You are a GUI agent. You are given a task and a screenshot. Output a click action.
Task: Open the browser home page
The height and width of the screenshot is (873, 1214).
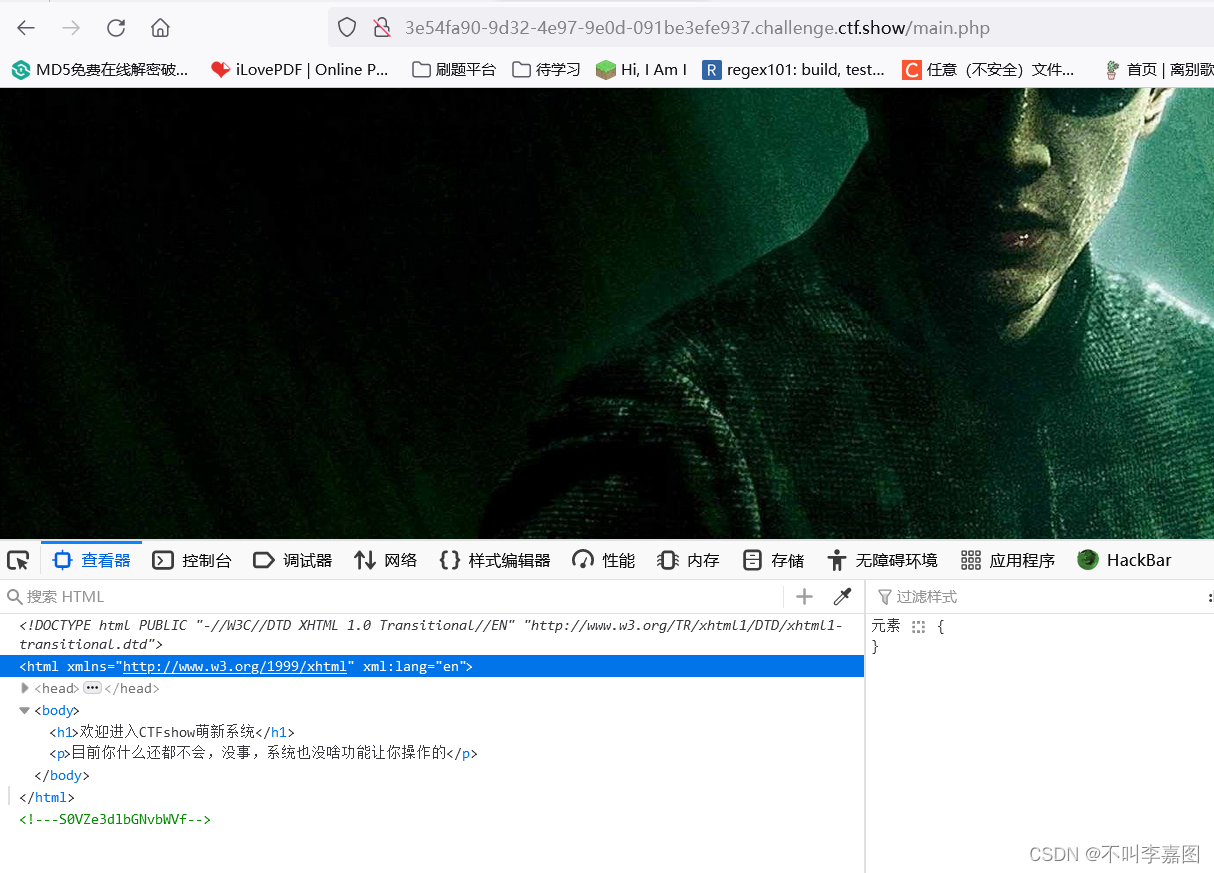[160, 28]
